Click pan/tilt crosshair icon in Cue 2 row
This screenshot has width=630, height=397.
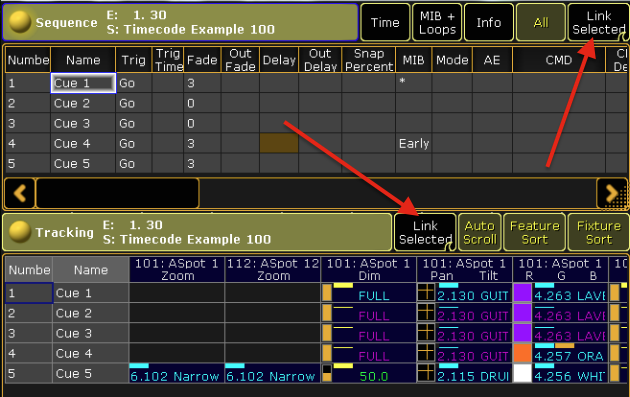[426, 312]
